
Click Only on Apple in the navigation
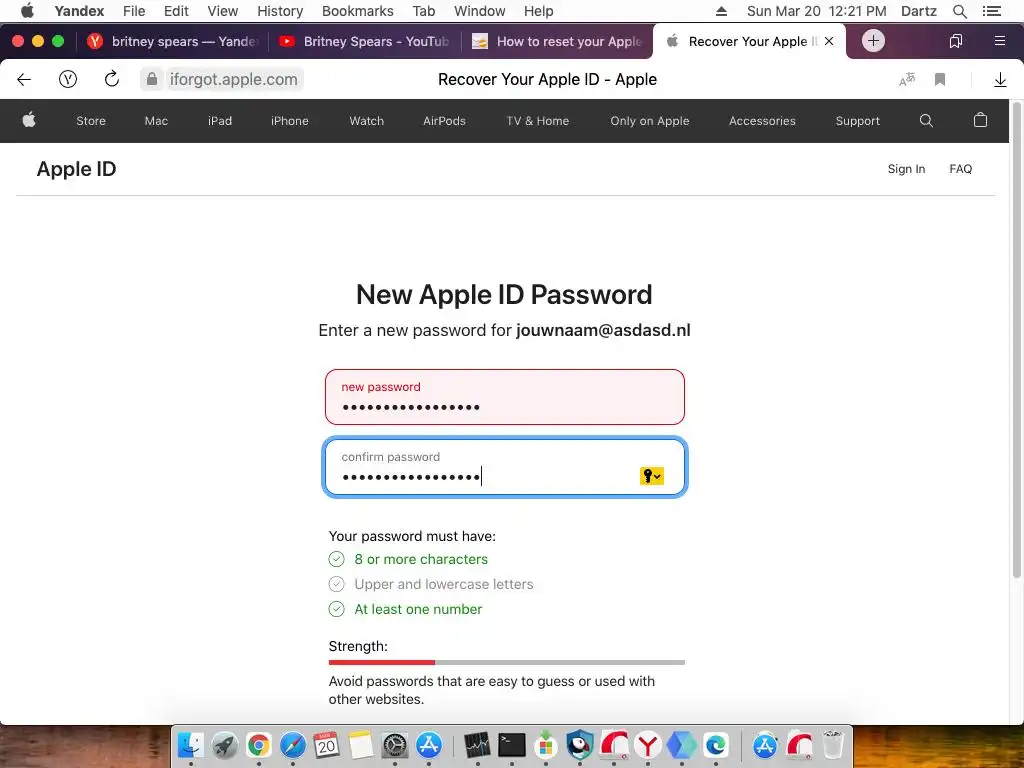click(x=650, y=121)
